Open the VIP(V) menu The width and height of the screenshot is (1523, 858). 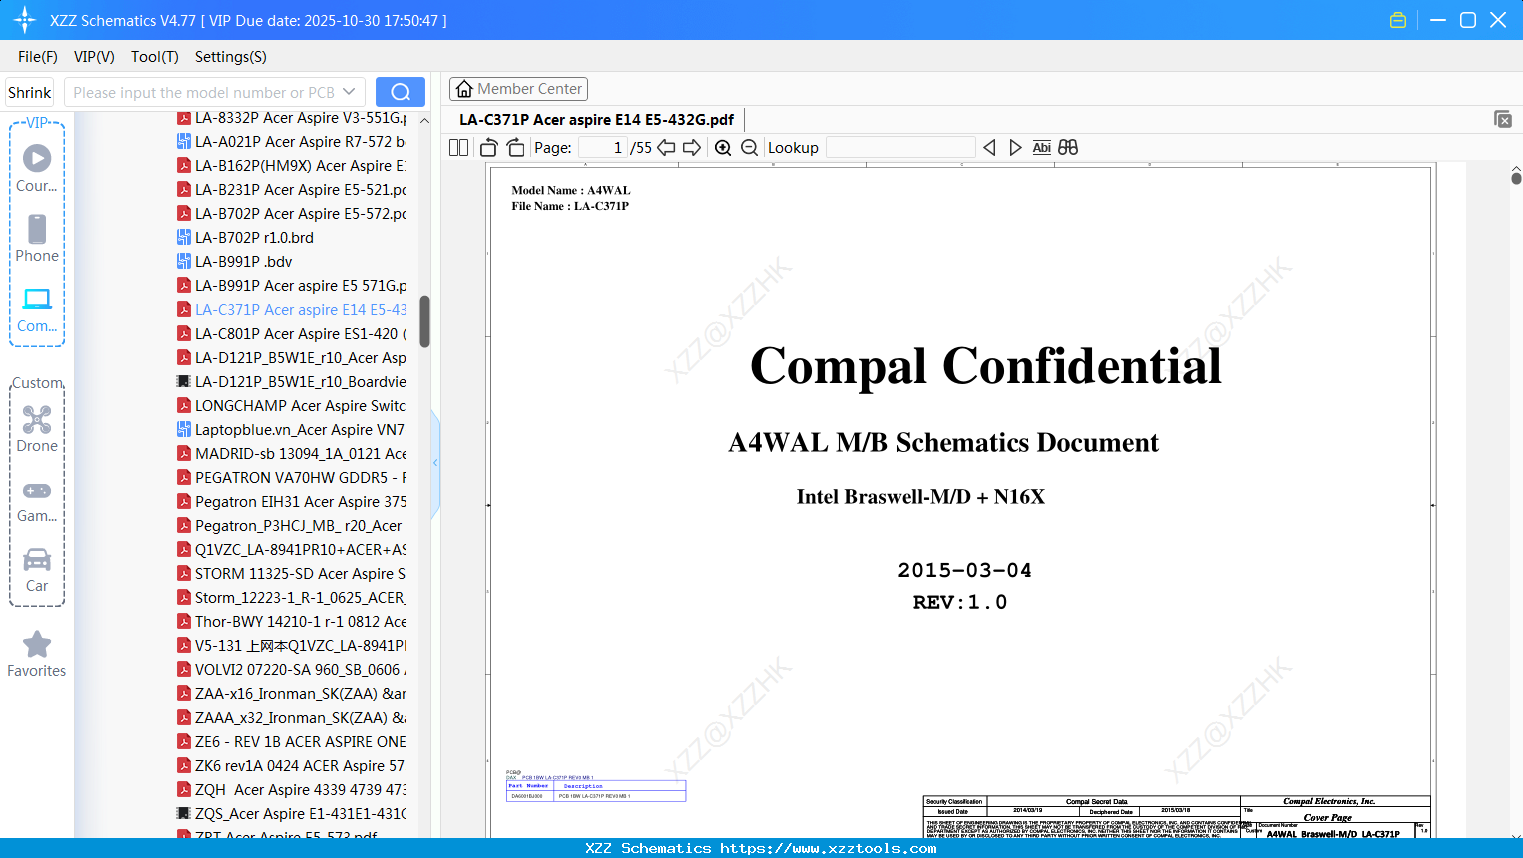(94, 57)
